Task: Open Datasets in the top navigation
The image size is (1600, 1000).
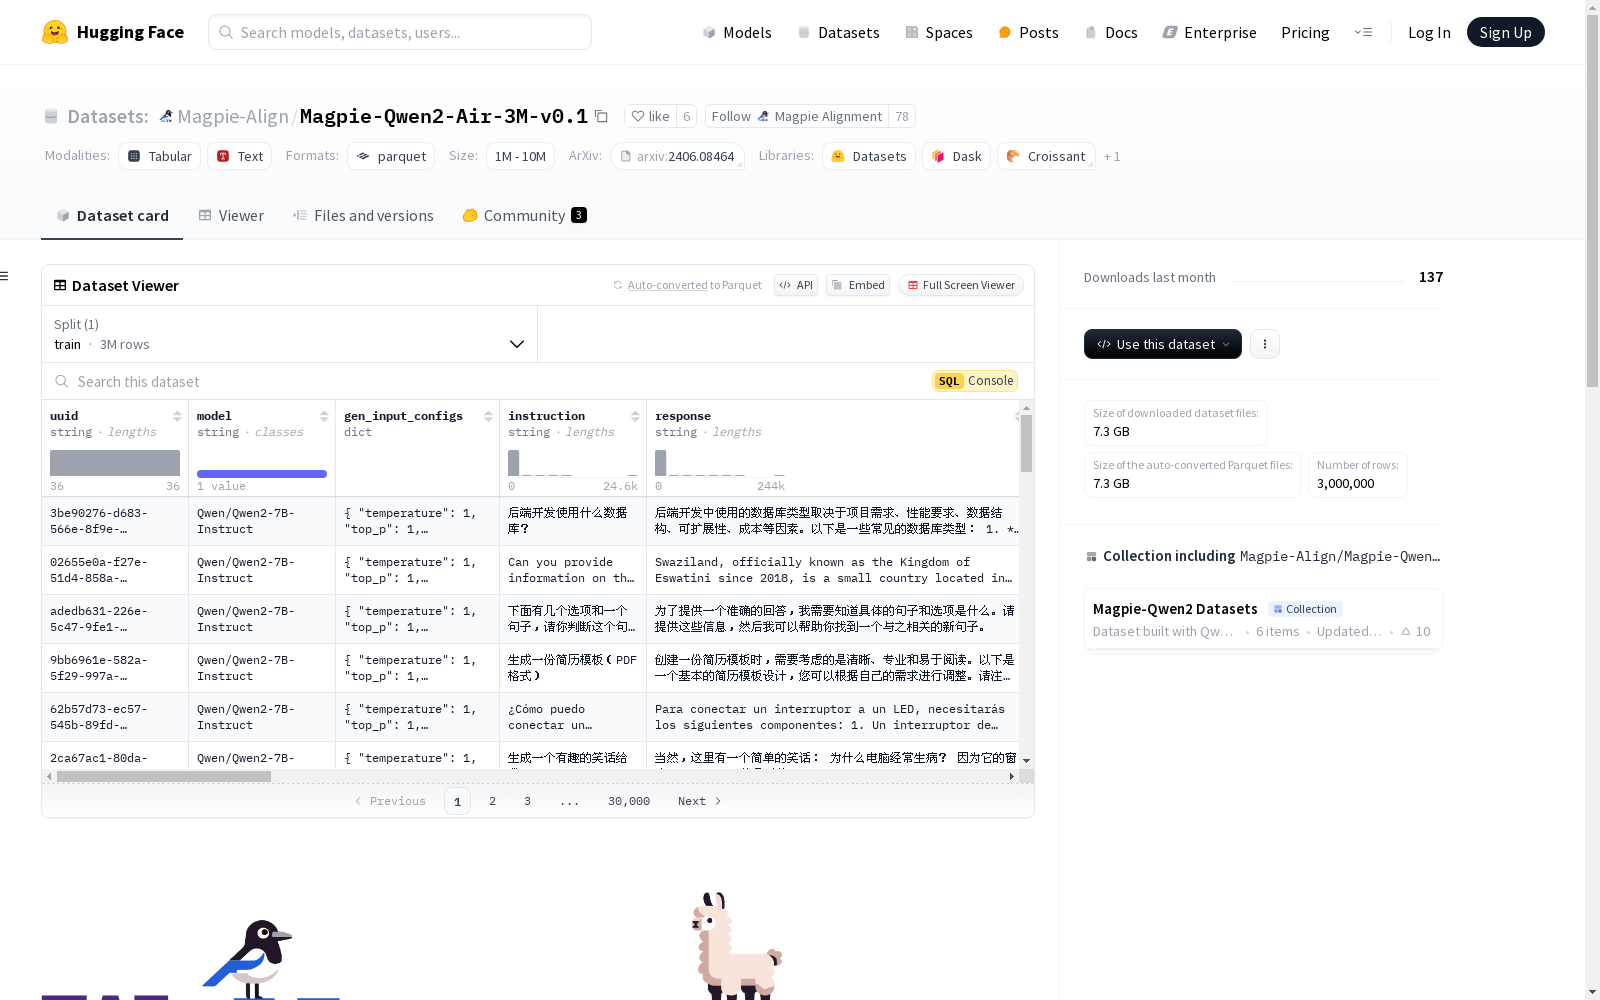Action: (838, 32)
